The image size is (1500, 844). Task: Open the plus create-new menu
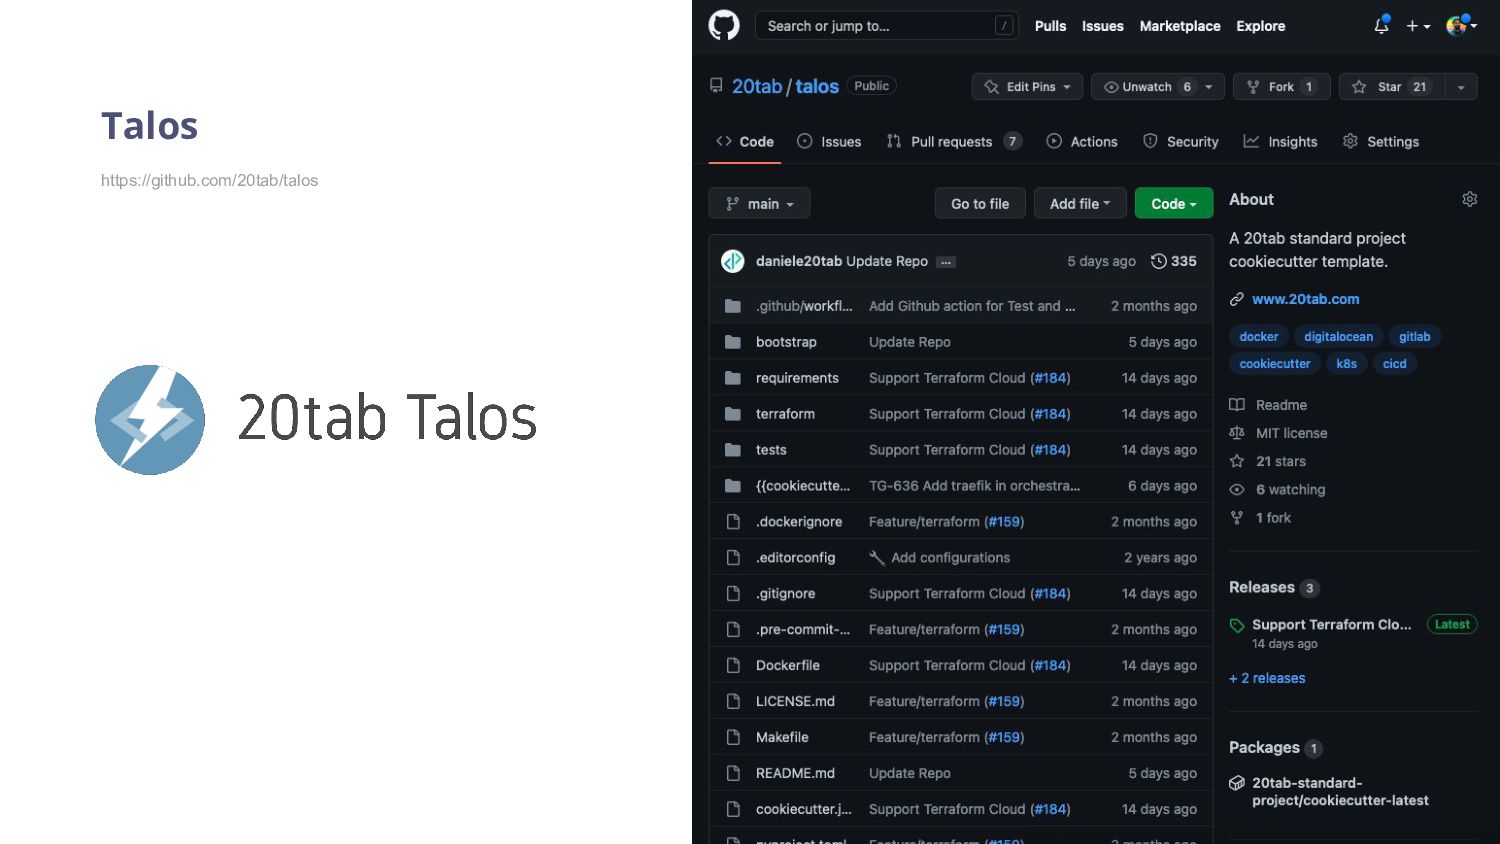(1418, 26)
